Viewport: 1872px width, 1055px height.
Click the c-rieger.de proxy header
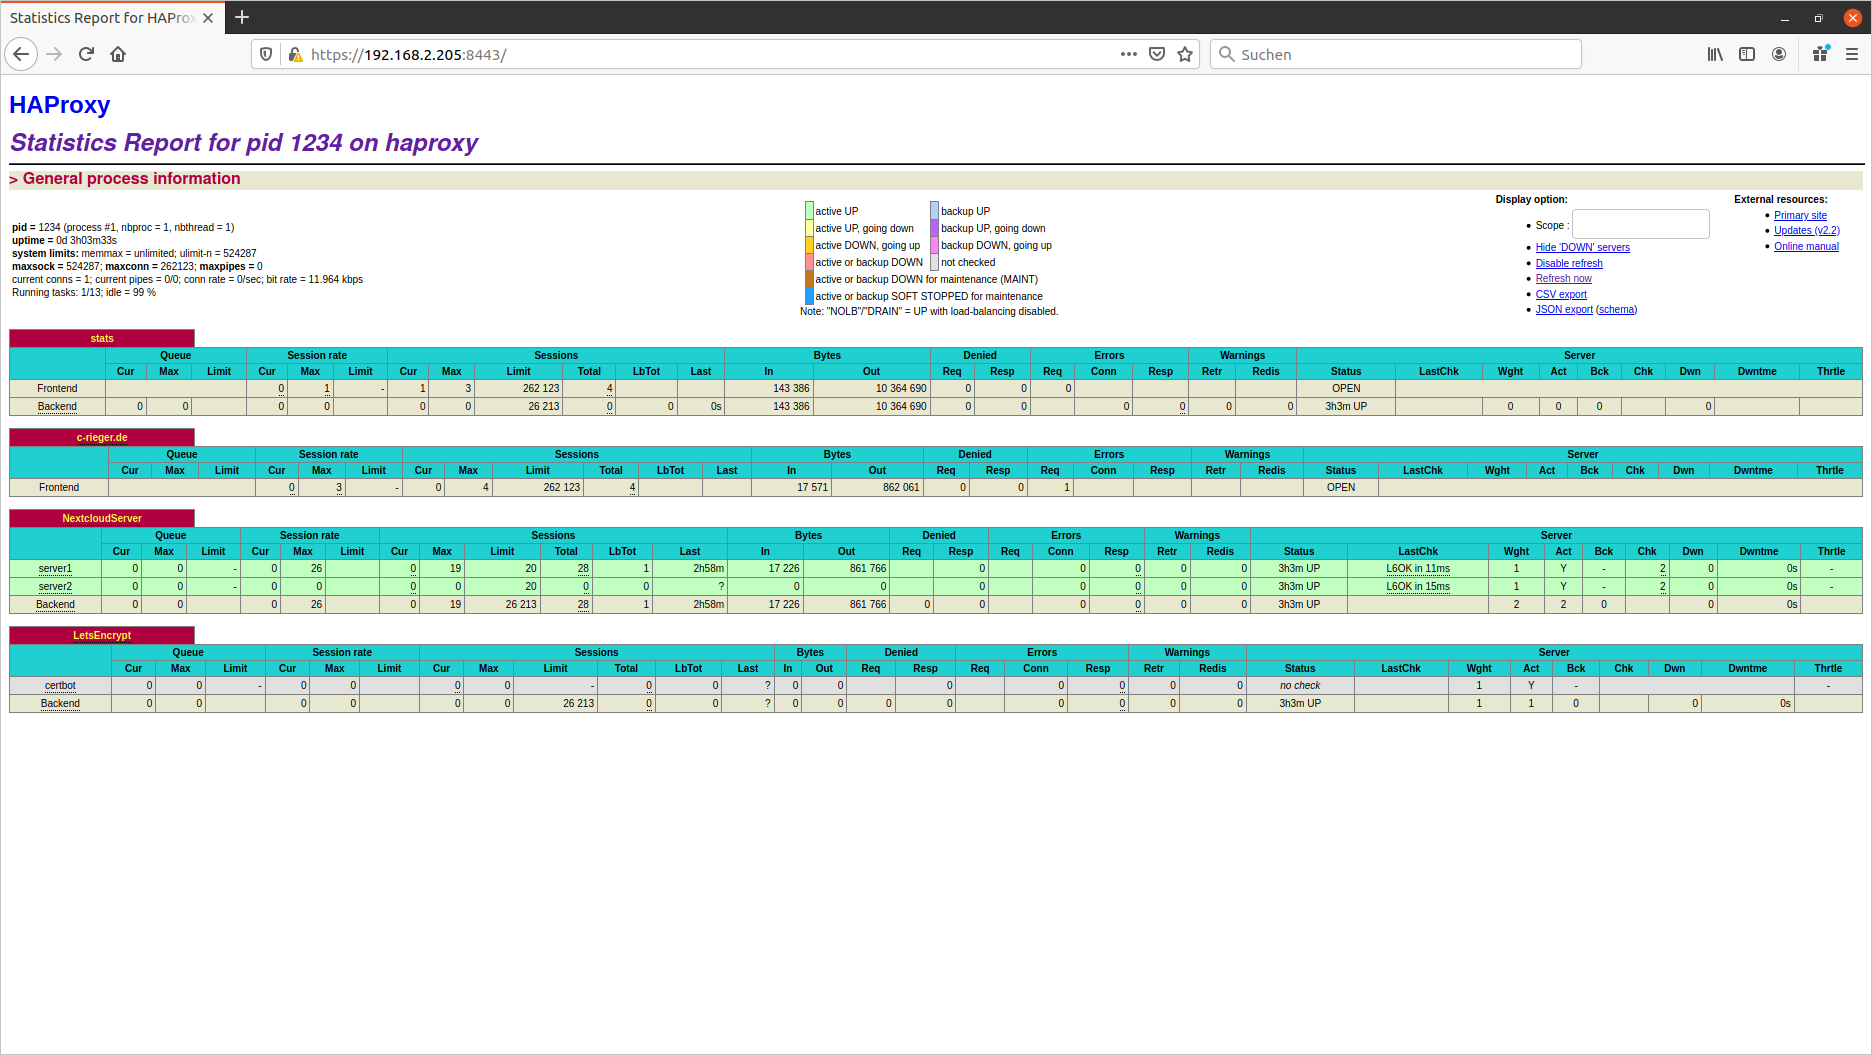(102, 437)
